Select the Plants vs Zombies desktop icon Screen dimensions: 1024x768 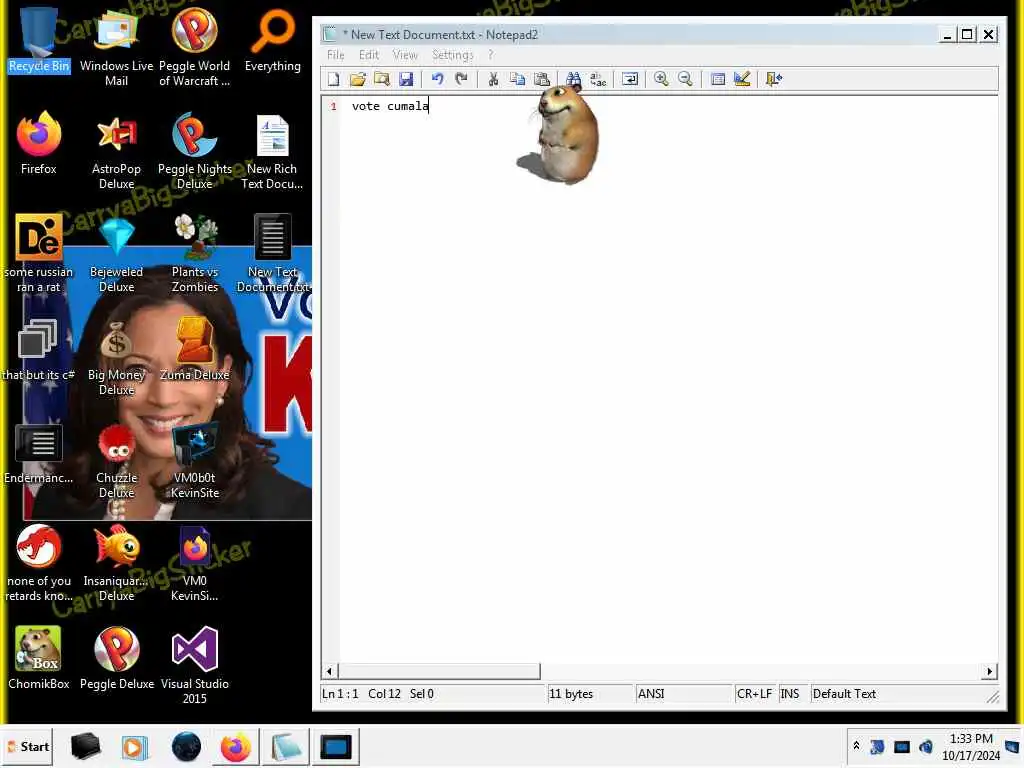(195, 253)
